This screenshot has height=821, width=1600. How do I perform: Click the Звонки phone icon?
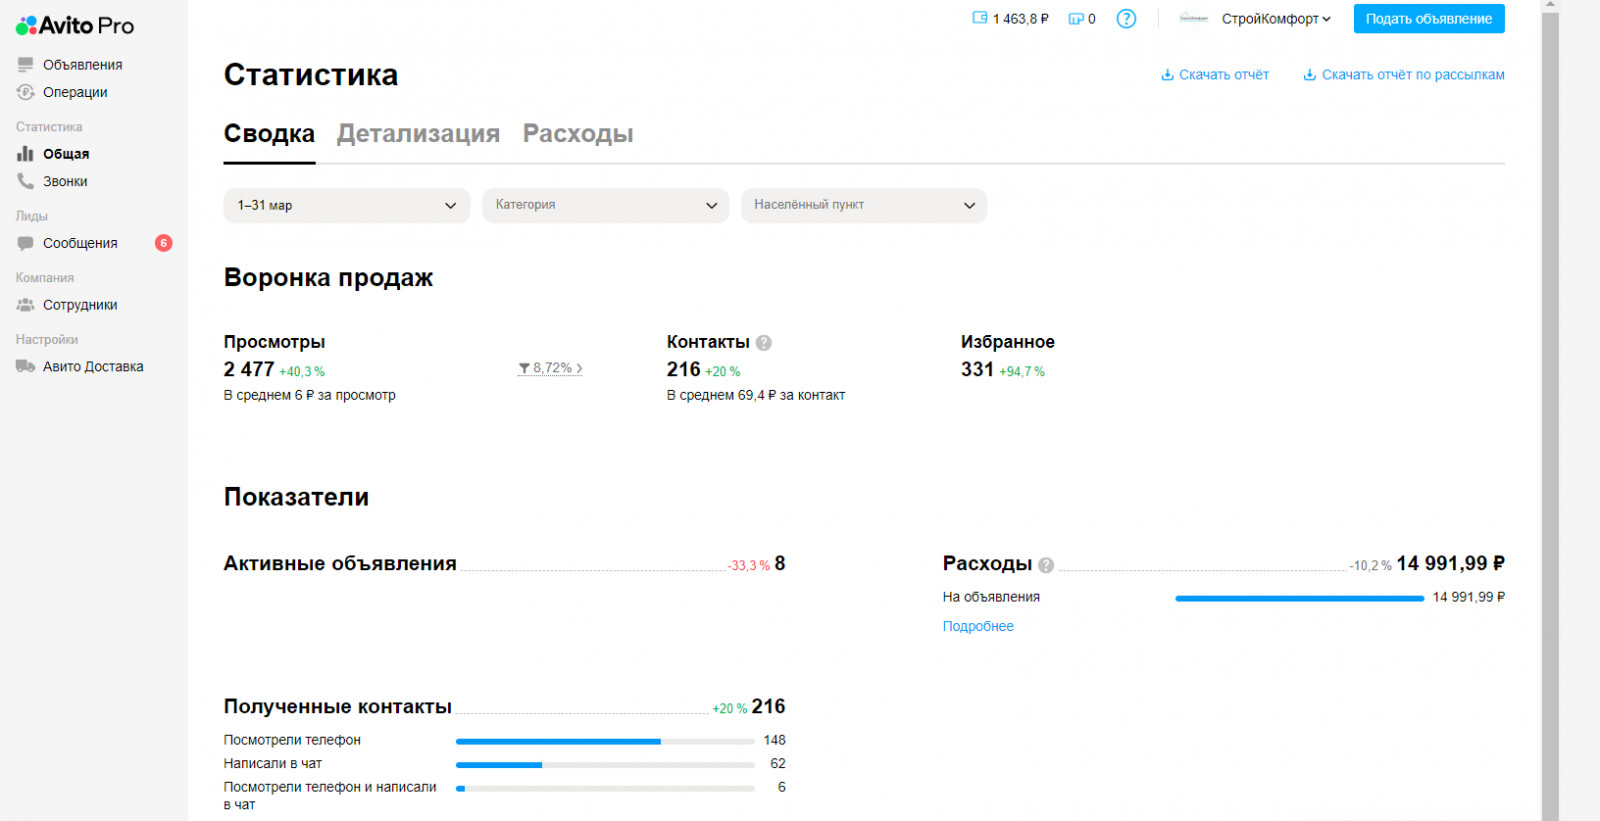coord(25,181)
